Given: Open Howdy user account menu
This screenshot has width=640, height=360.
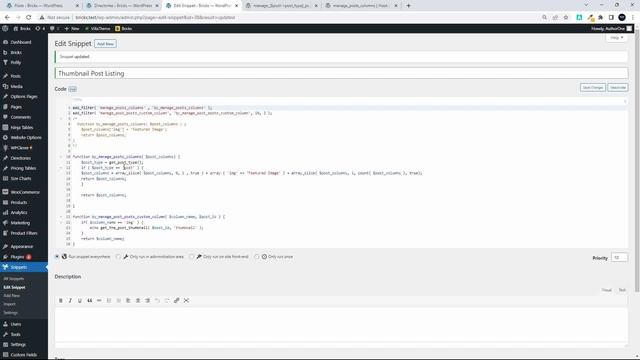Looking at the screenshot, I should (x=611, y=29).
